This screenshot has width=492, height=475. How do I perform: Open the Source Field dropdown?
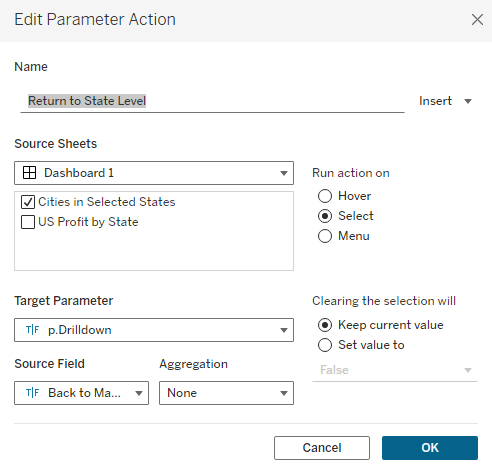click(x=81, y=393)
